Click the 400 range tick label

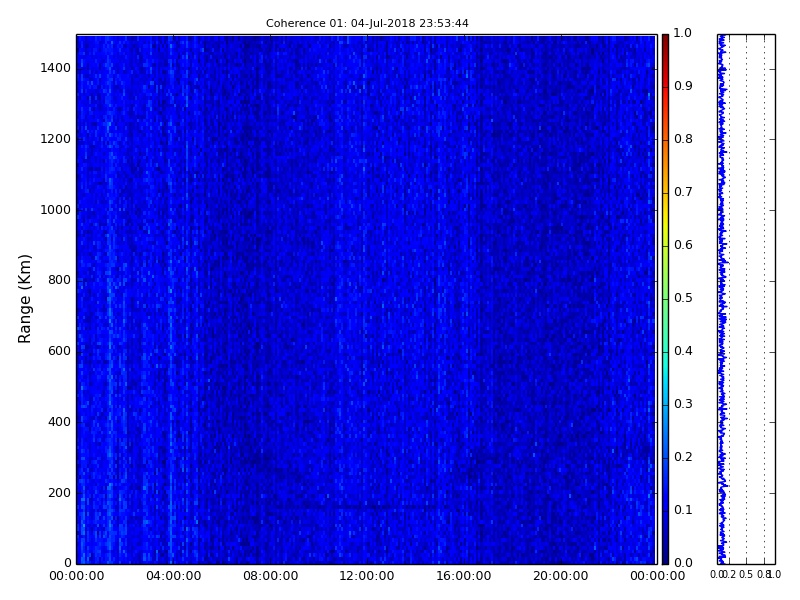59,422
